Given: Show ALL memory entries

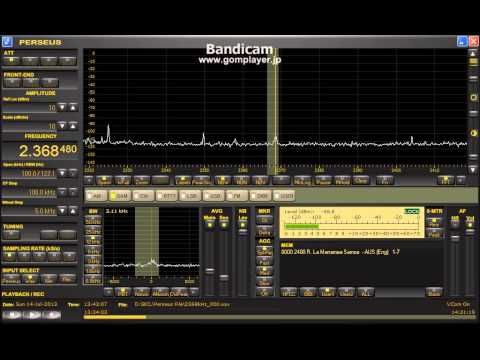Looking at the screenshot, I should 366,292.
